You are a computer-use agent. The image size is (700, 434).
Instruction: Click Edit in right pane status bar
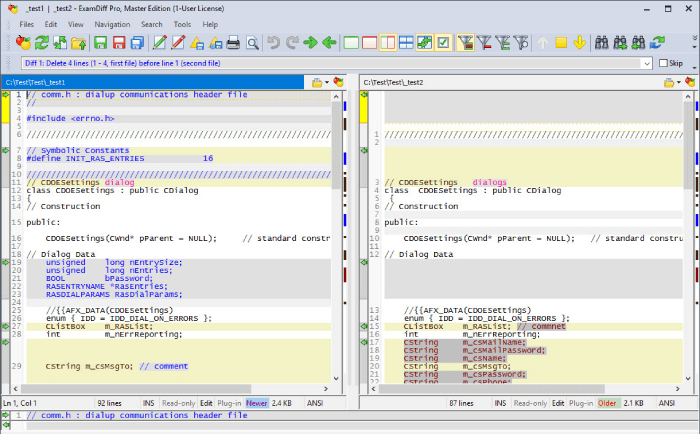click(558, 403)
